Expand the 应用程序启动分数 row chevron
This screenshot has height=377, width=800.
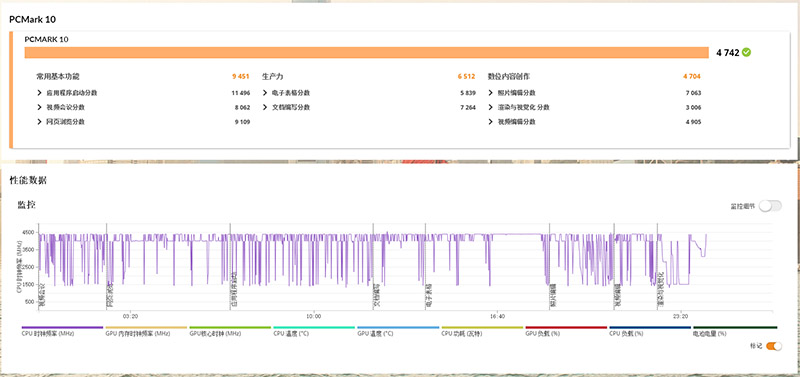point(39,93)
